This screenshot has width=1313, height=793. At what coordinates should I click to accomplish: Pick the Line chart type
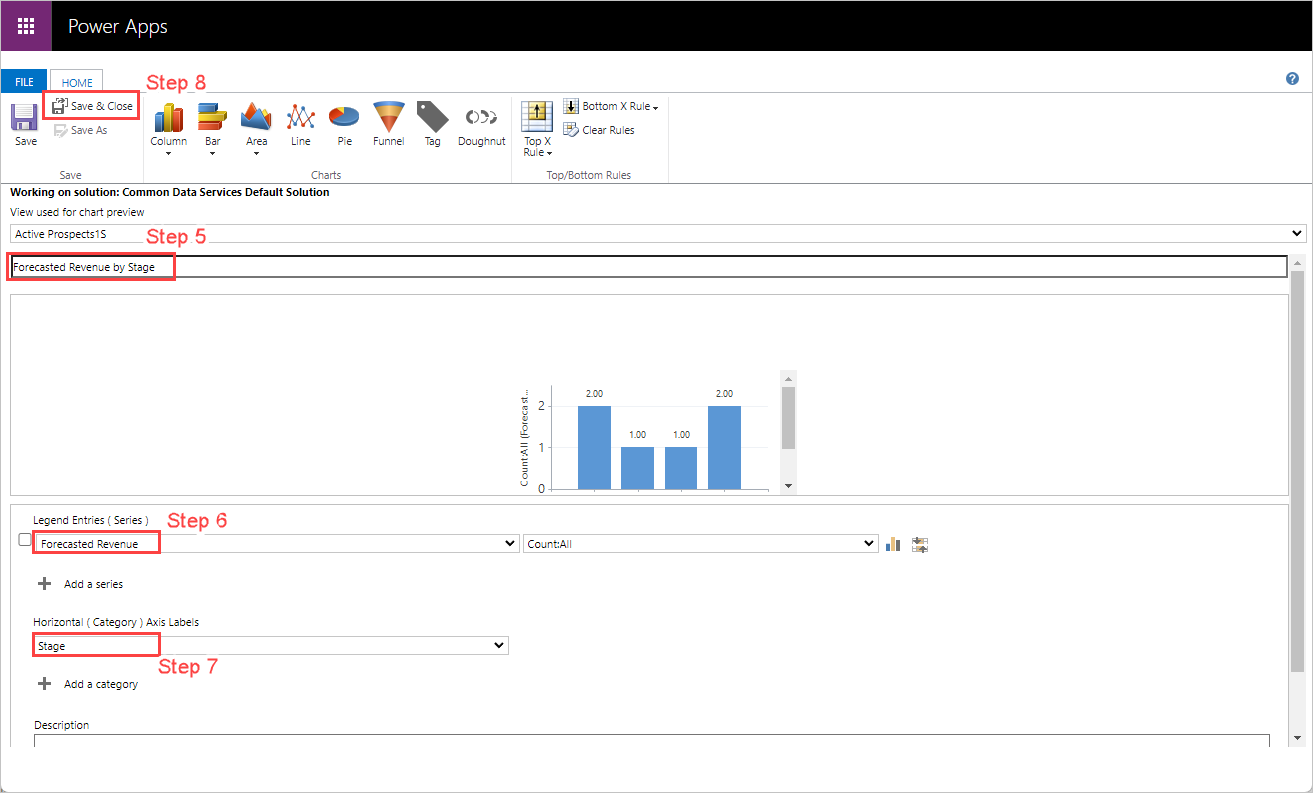(300, 122)
